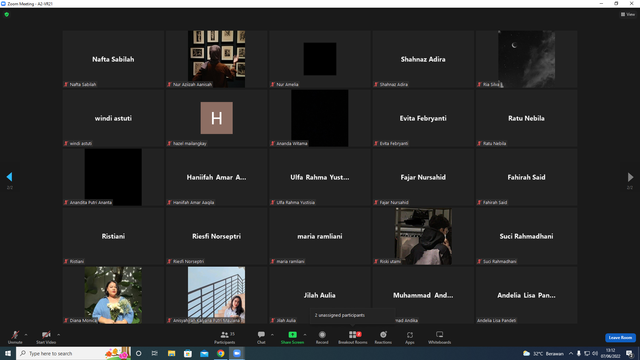Select Ulfa Rahma Yustisia tile
Screen dimensions: 640x360
[x=320, y=177]
